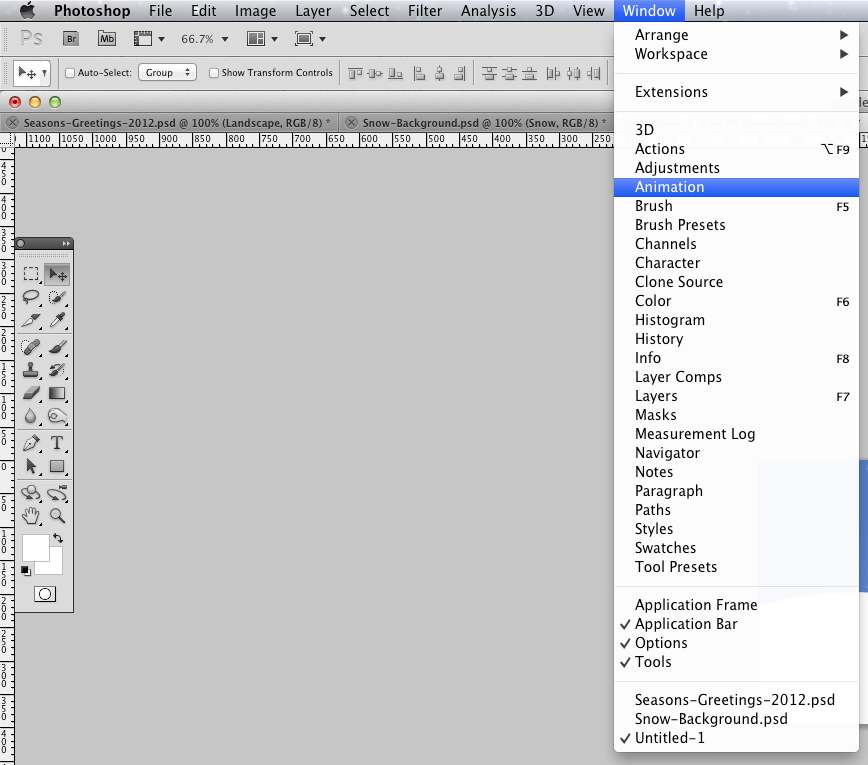
Task: Select the History Brush tool
Action: [x=57, y=370]
